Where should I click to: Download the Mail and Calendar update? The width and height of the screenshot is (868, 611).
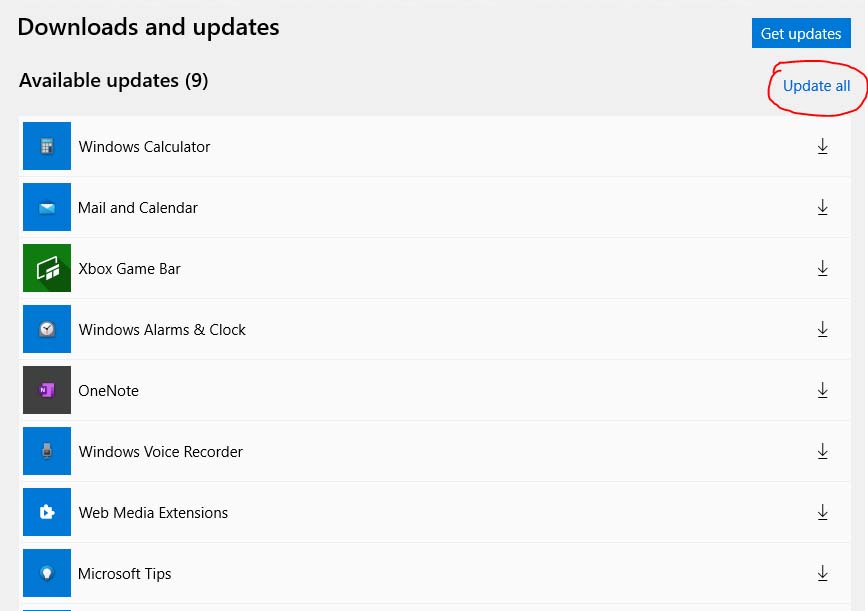point(822,207)
